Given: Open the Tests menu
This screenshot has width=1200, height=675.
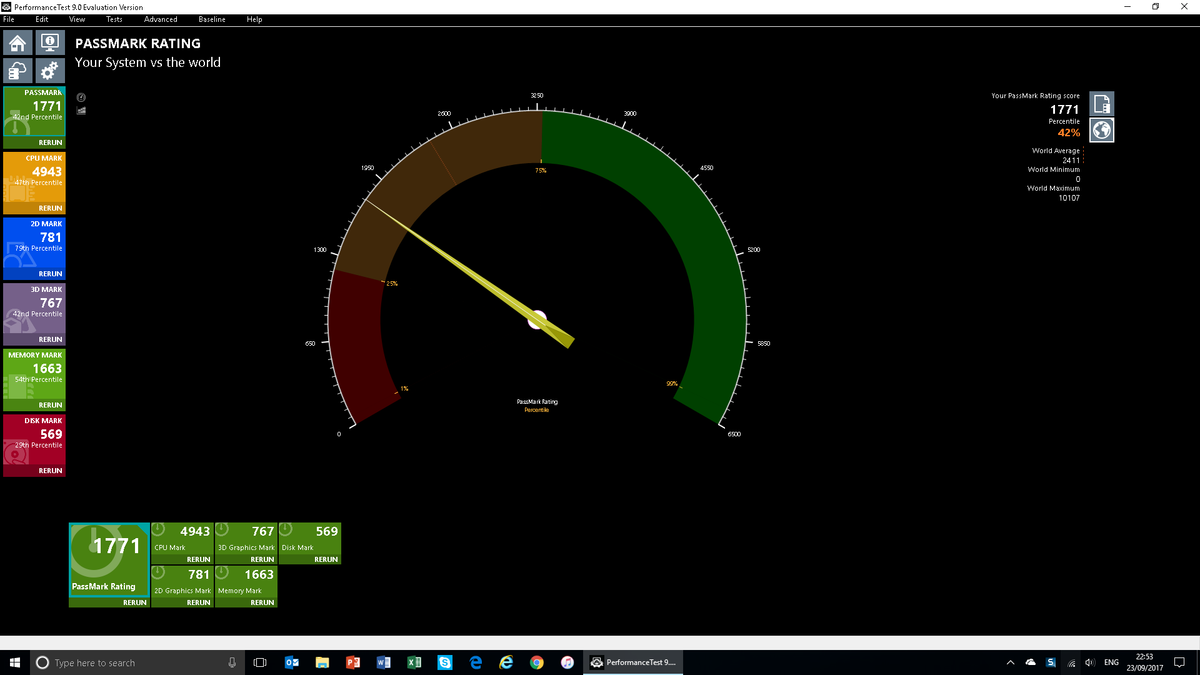Looking at the screenshot, I should tap(114, 19).
